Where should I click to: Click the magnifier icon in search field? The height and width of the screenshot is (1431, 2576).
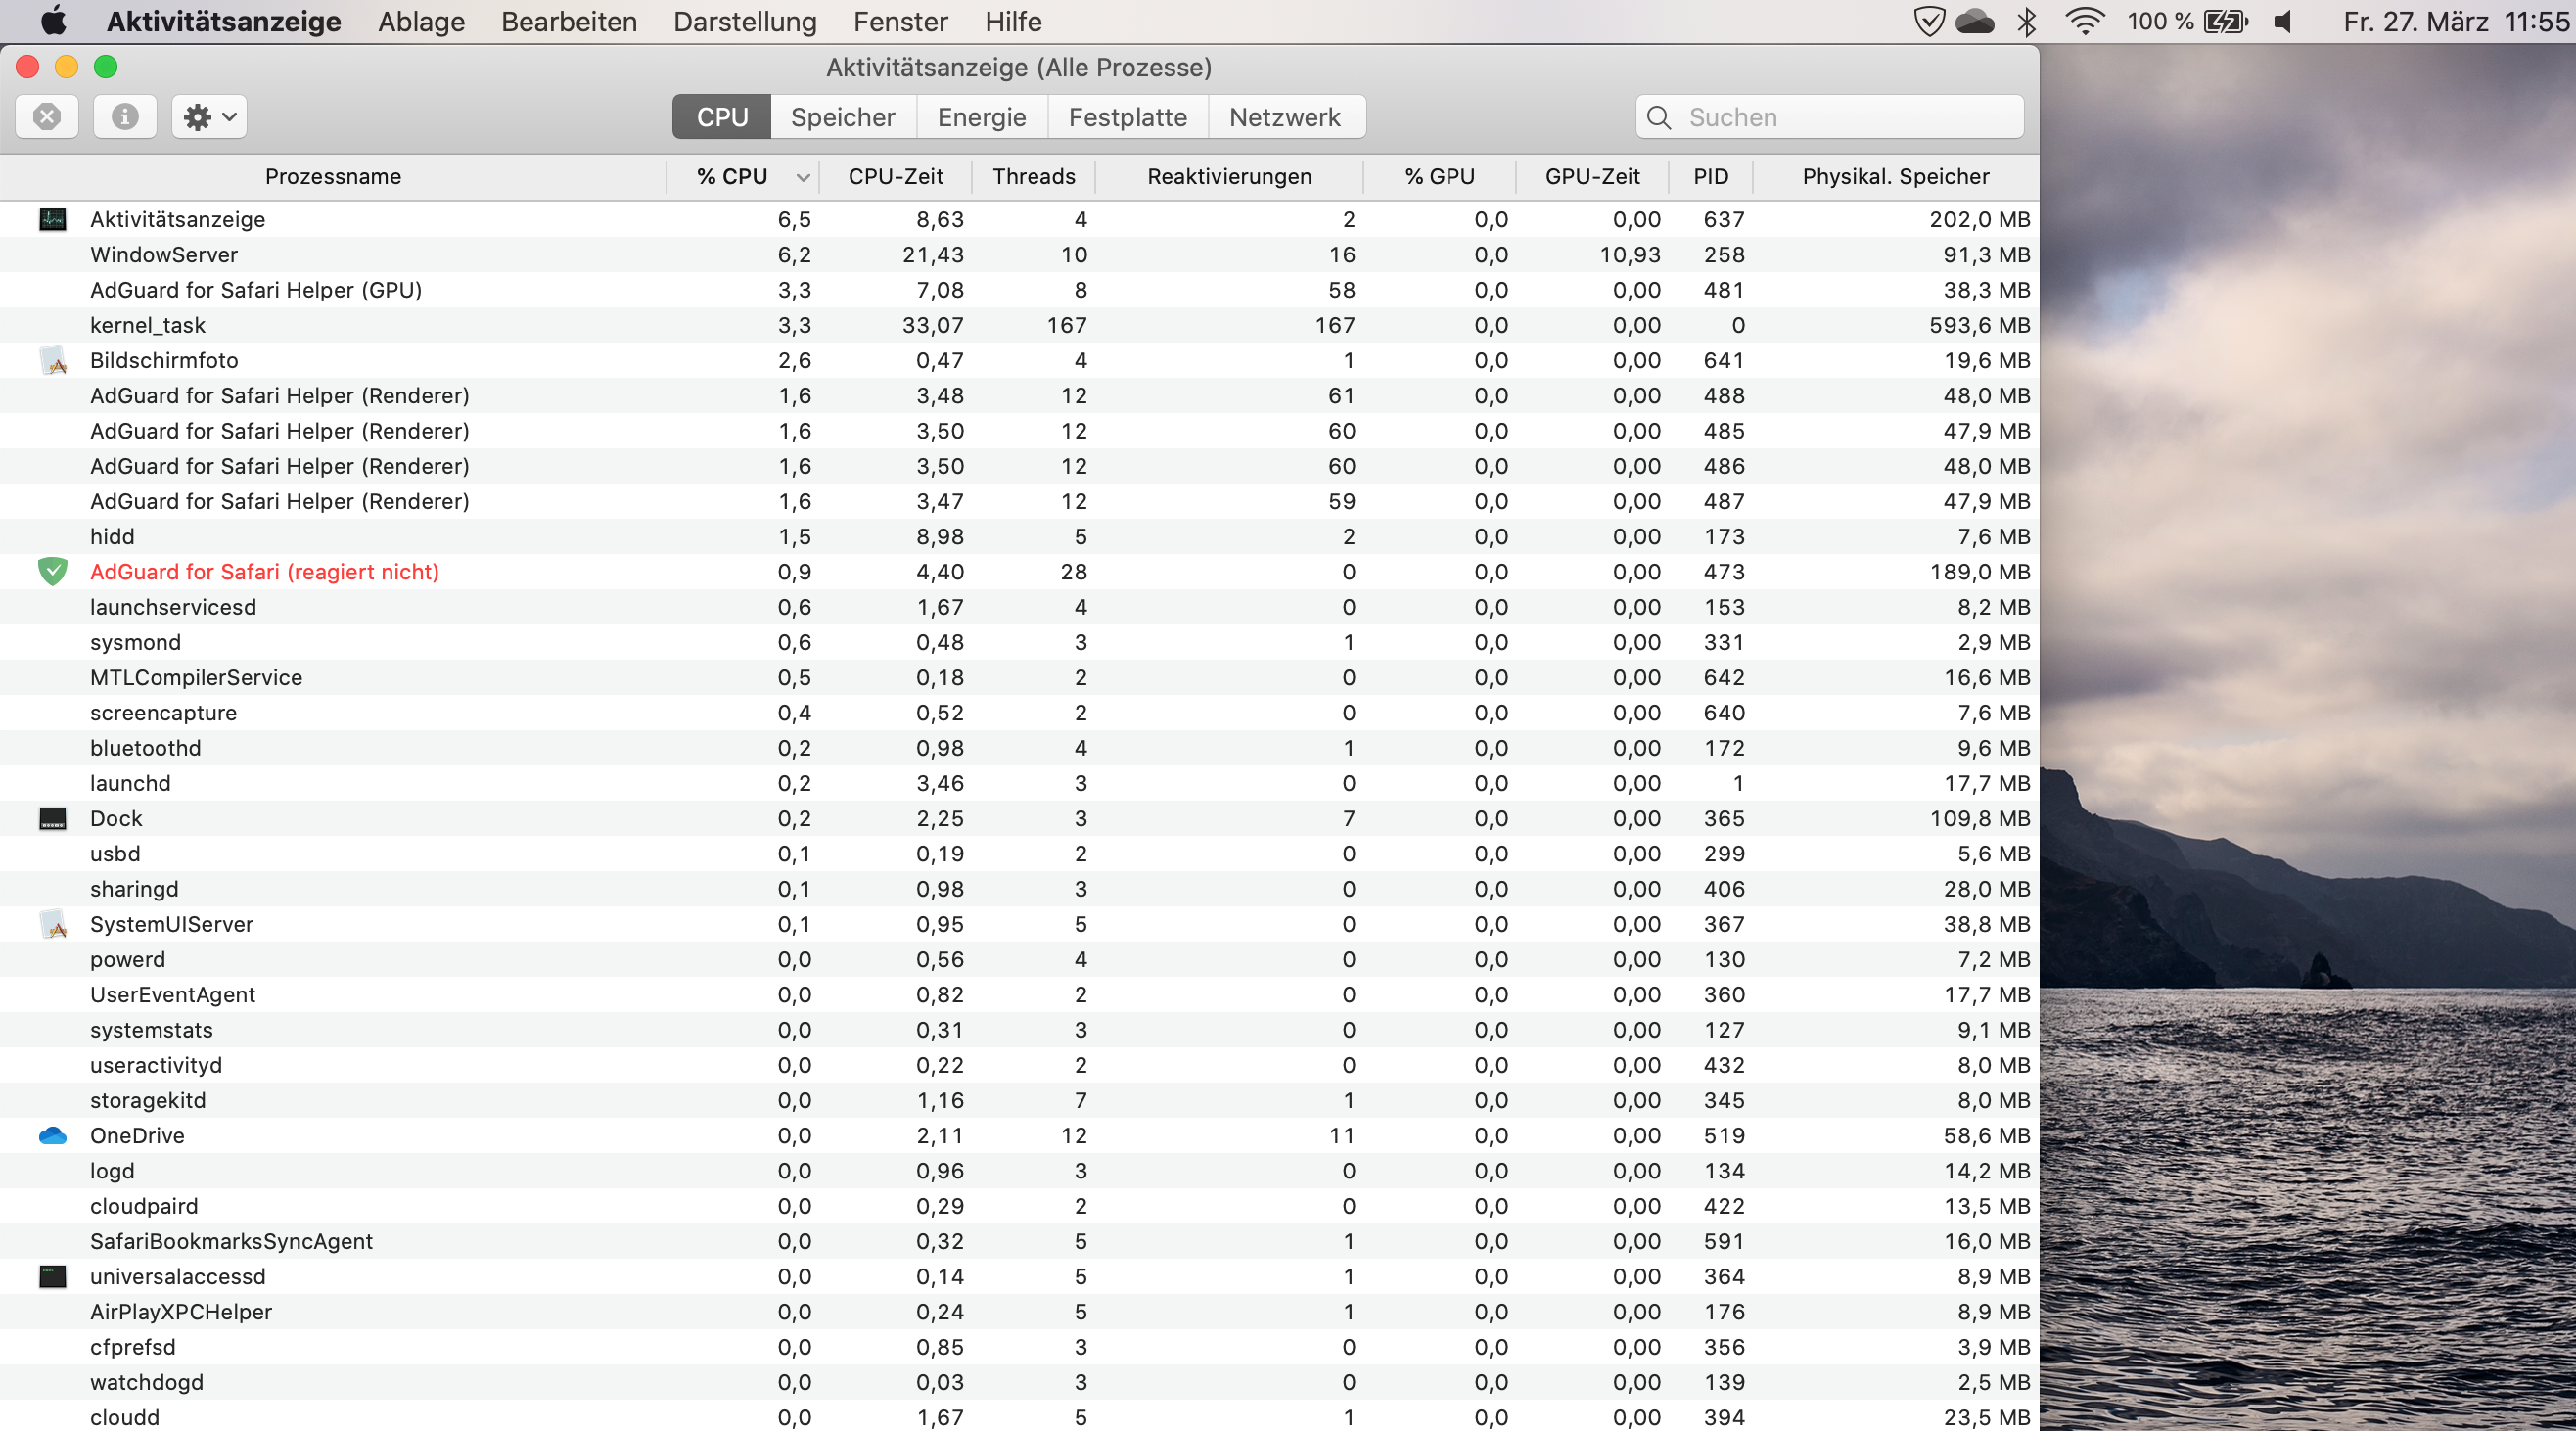[1659, 117]
